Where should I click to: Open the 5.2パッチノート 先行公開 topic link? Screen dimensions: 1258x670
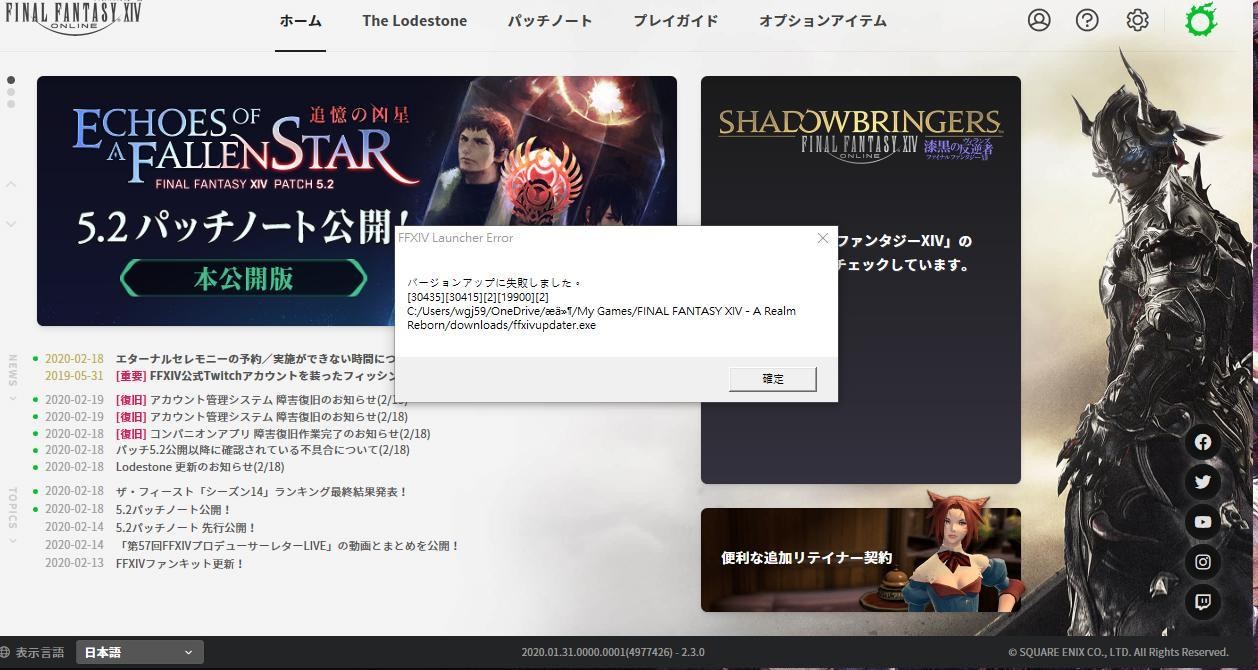(186, 527)
